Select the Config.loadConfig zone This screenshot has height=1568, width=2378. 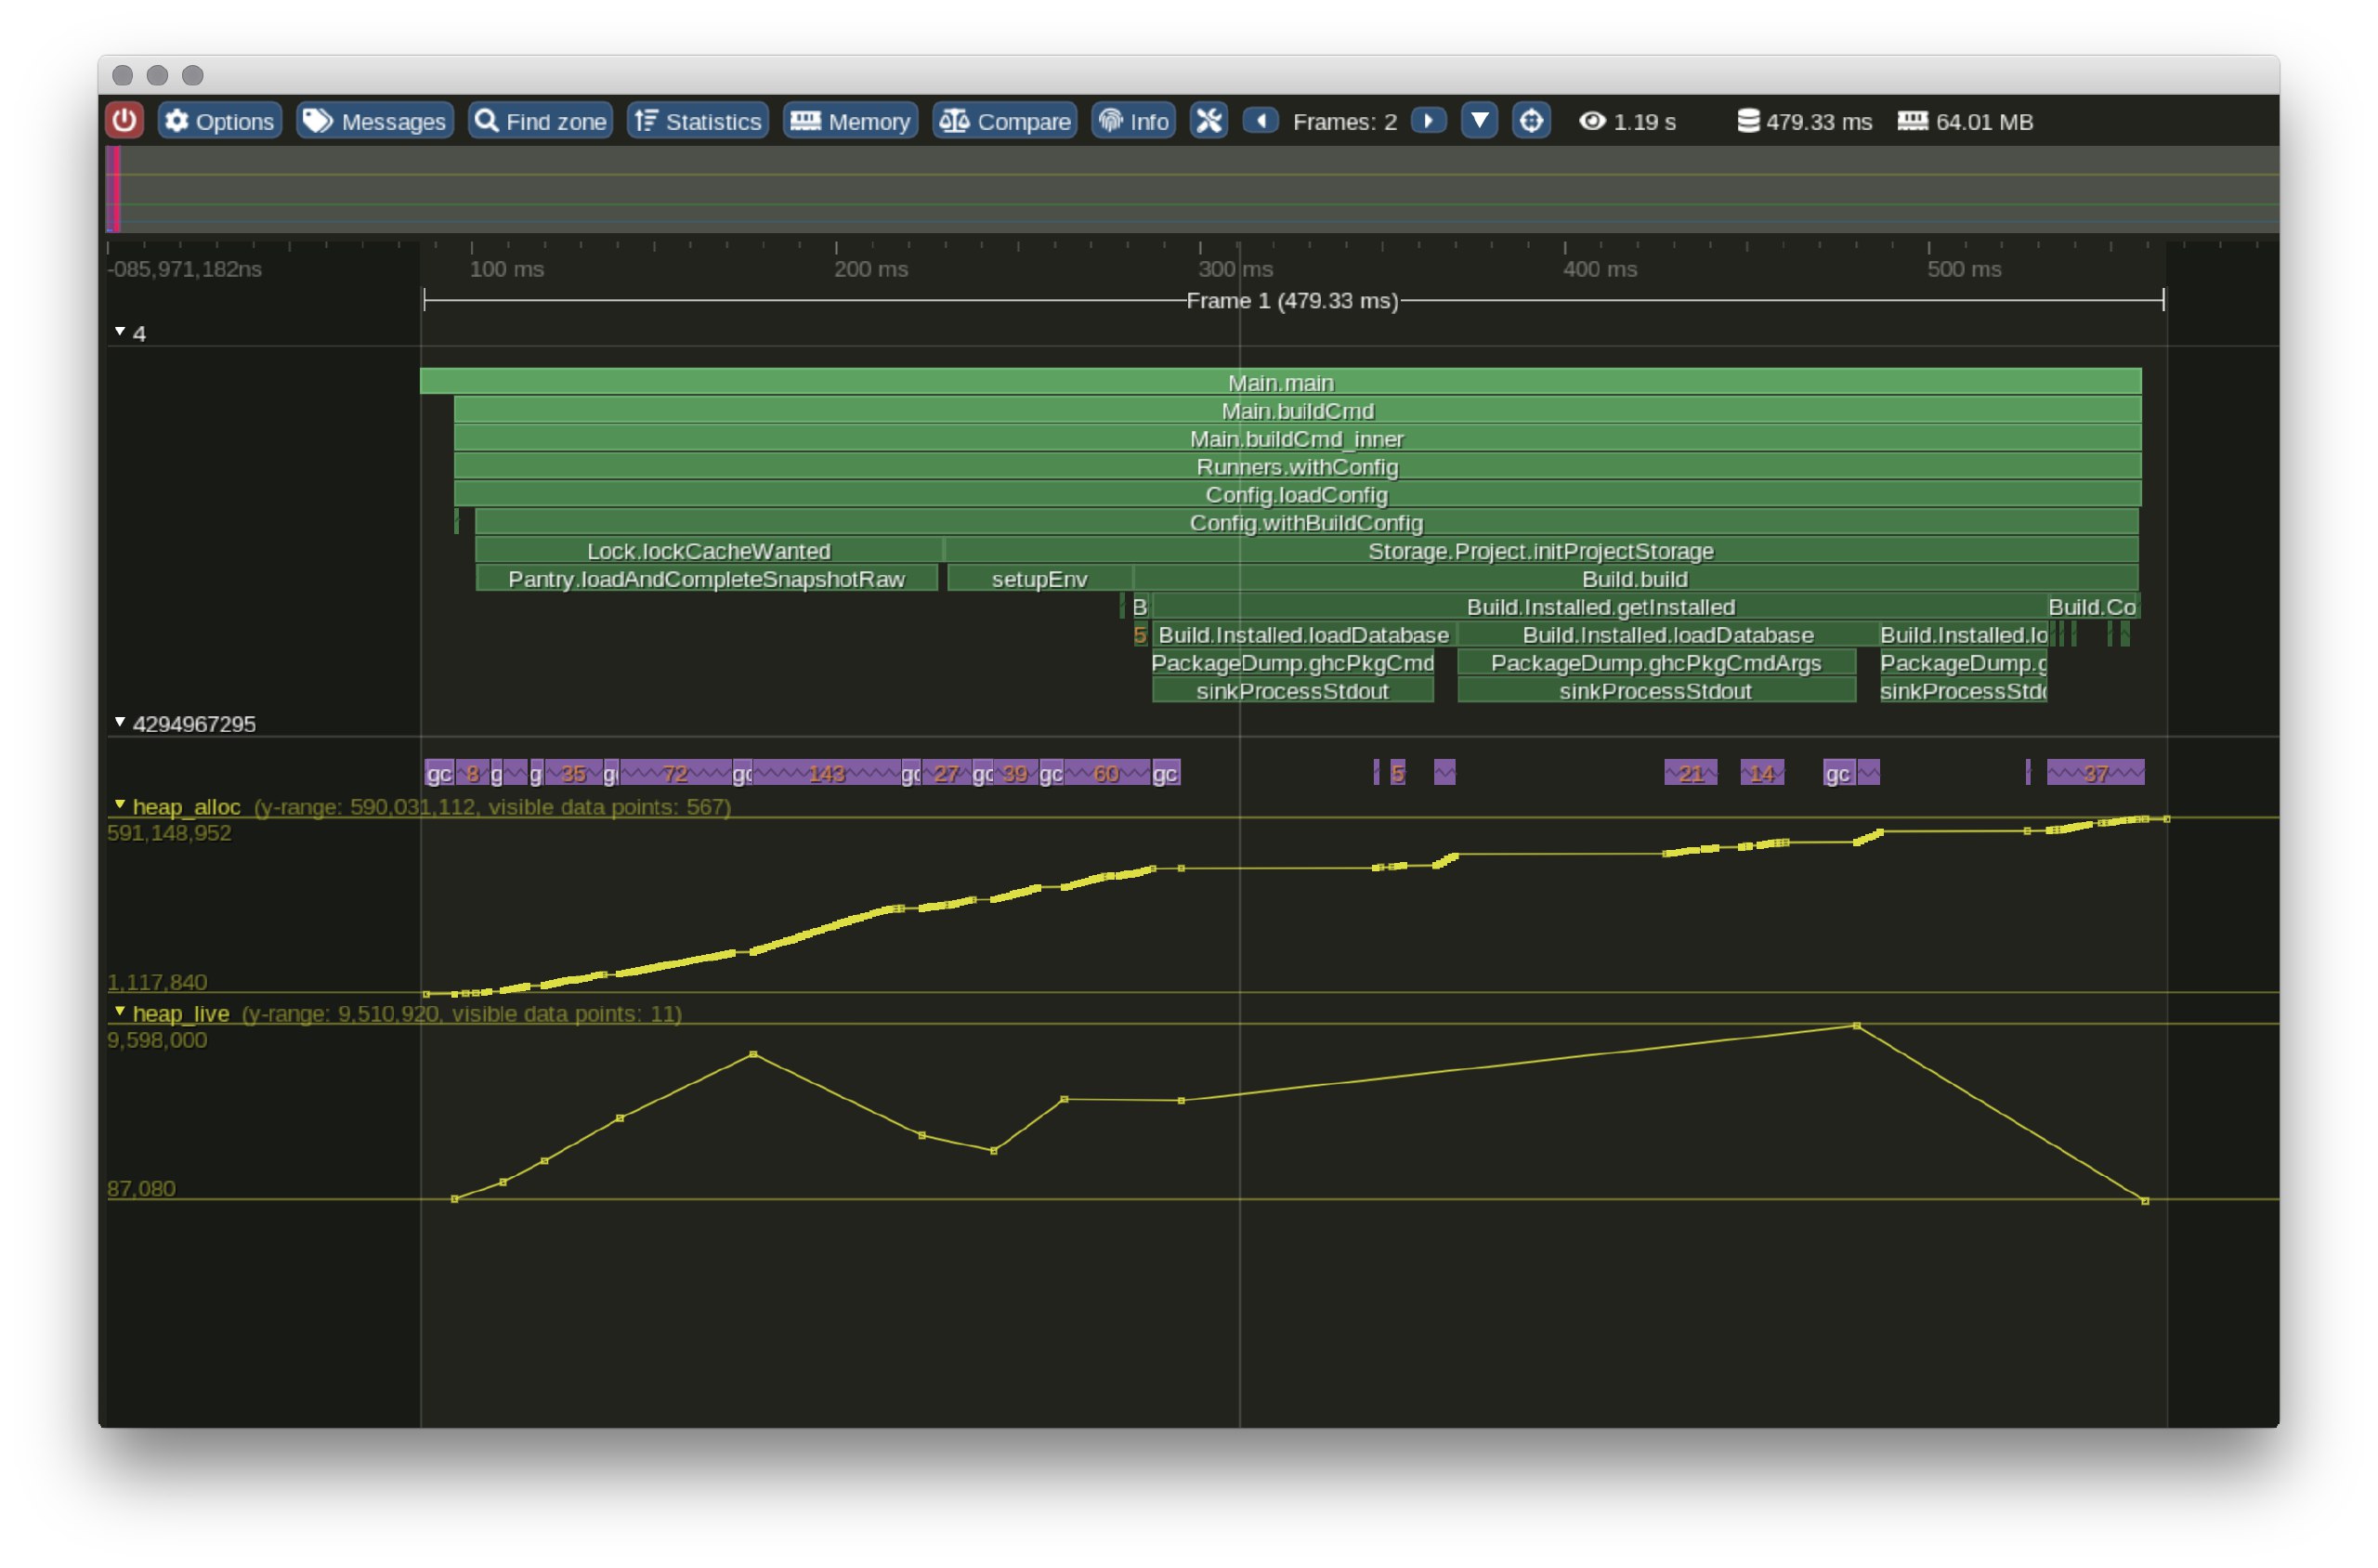[1297, 494]
